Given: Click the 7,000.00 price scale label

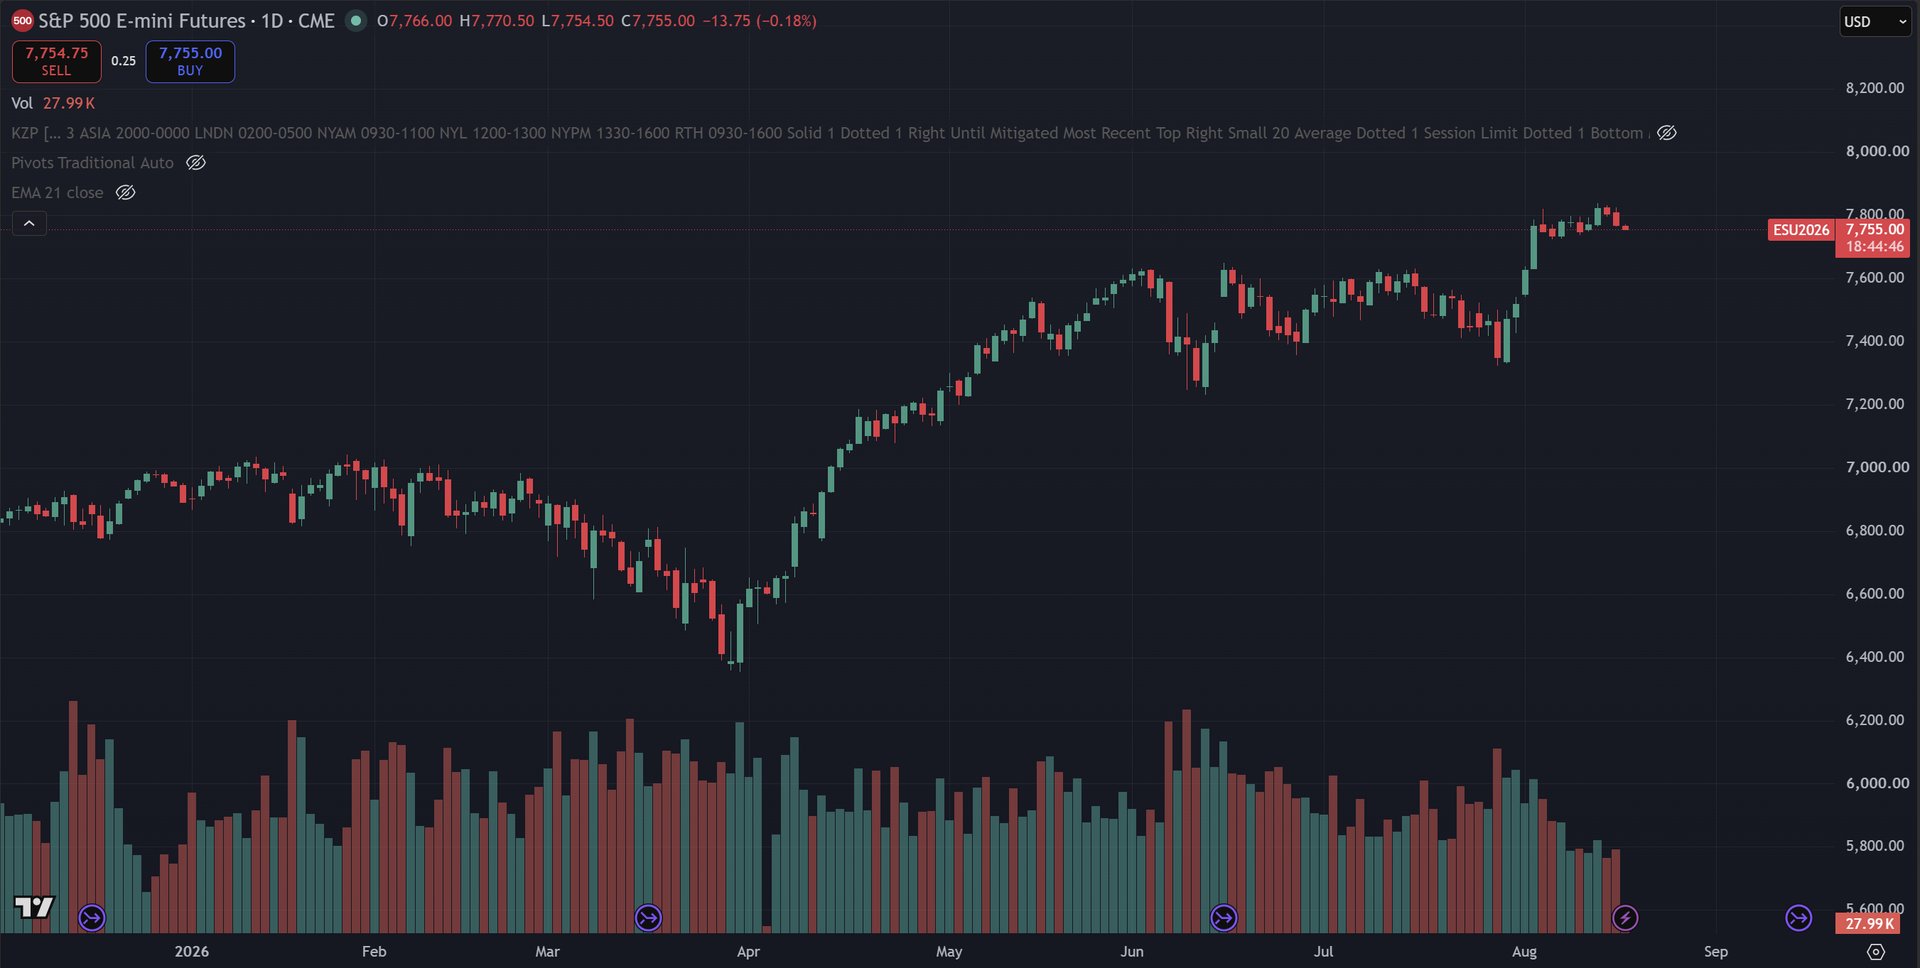Looking at the screenshot, I should point(1877,467).
